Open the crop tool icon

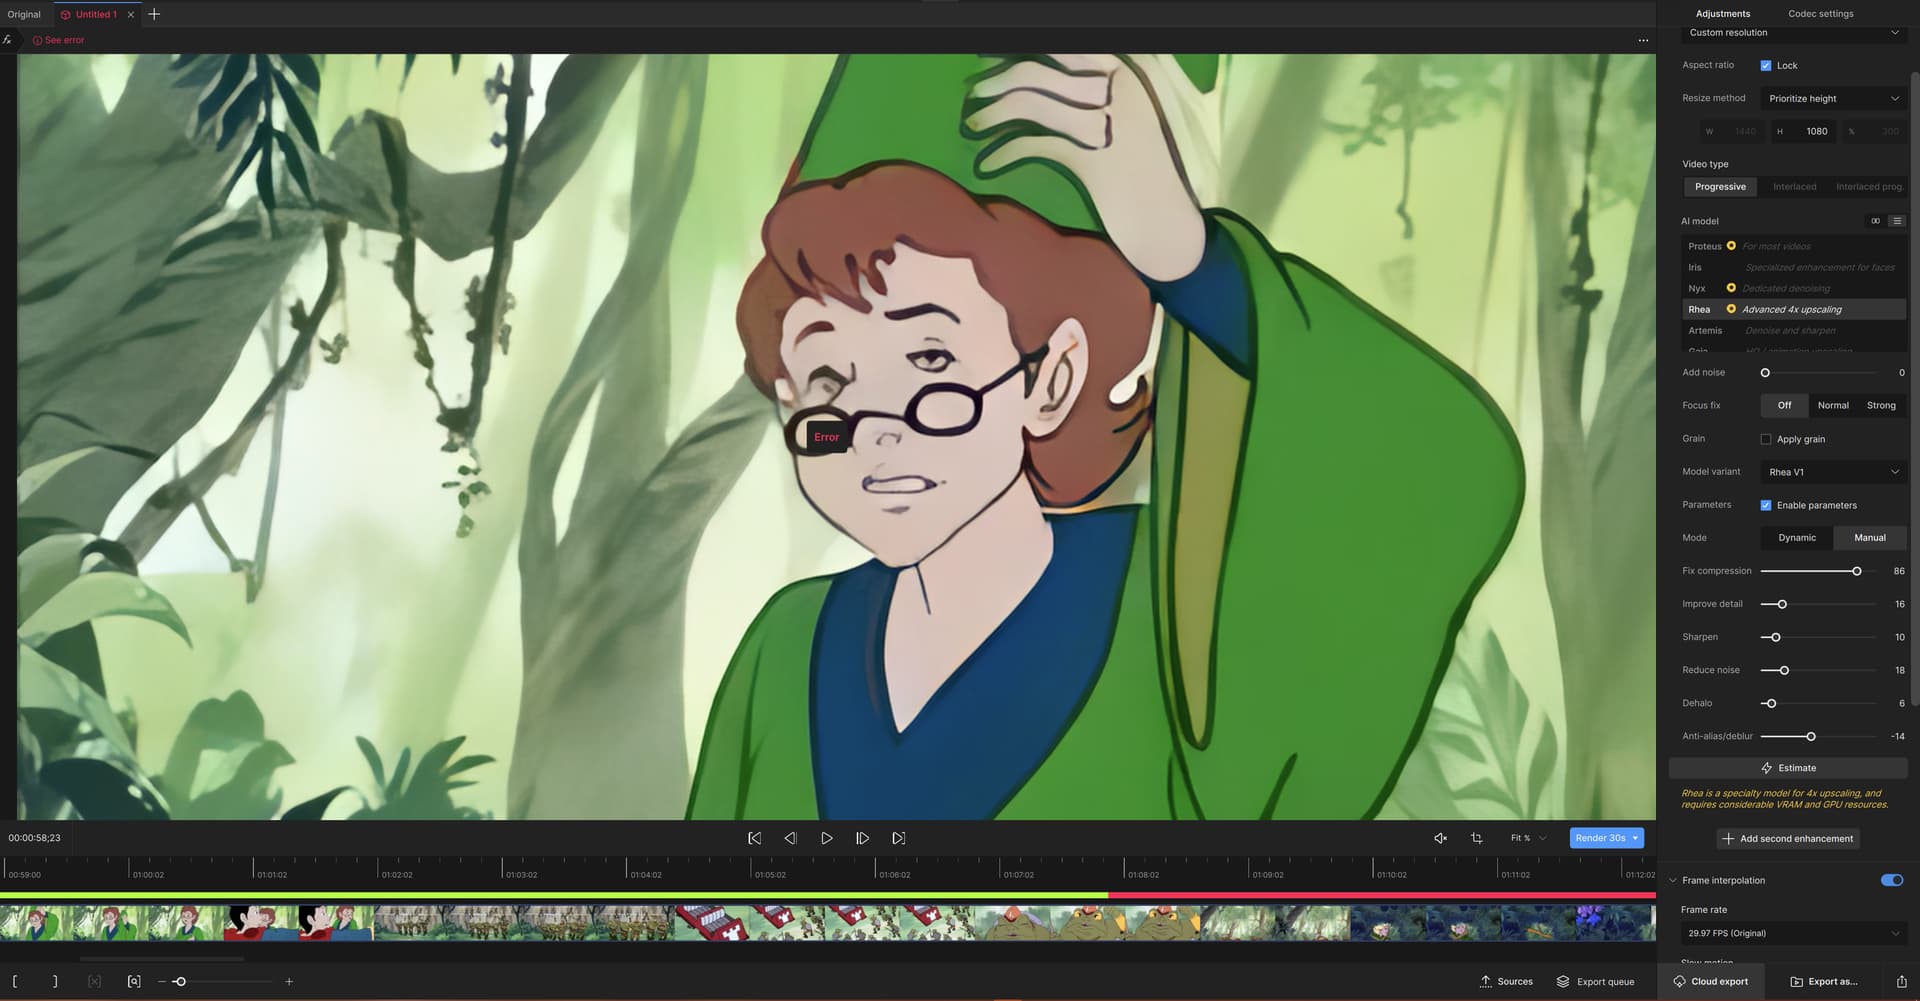[1477, 838]
